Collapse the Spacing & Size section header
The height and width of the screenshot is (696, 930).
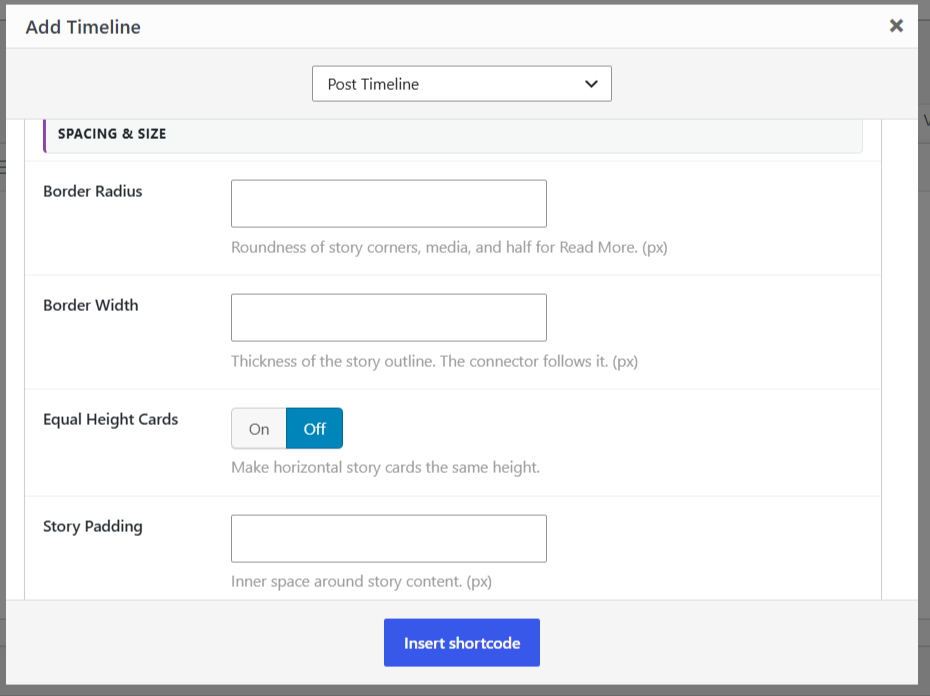(x=453, y=134)
